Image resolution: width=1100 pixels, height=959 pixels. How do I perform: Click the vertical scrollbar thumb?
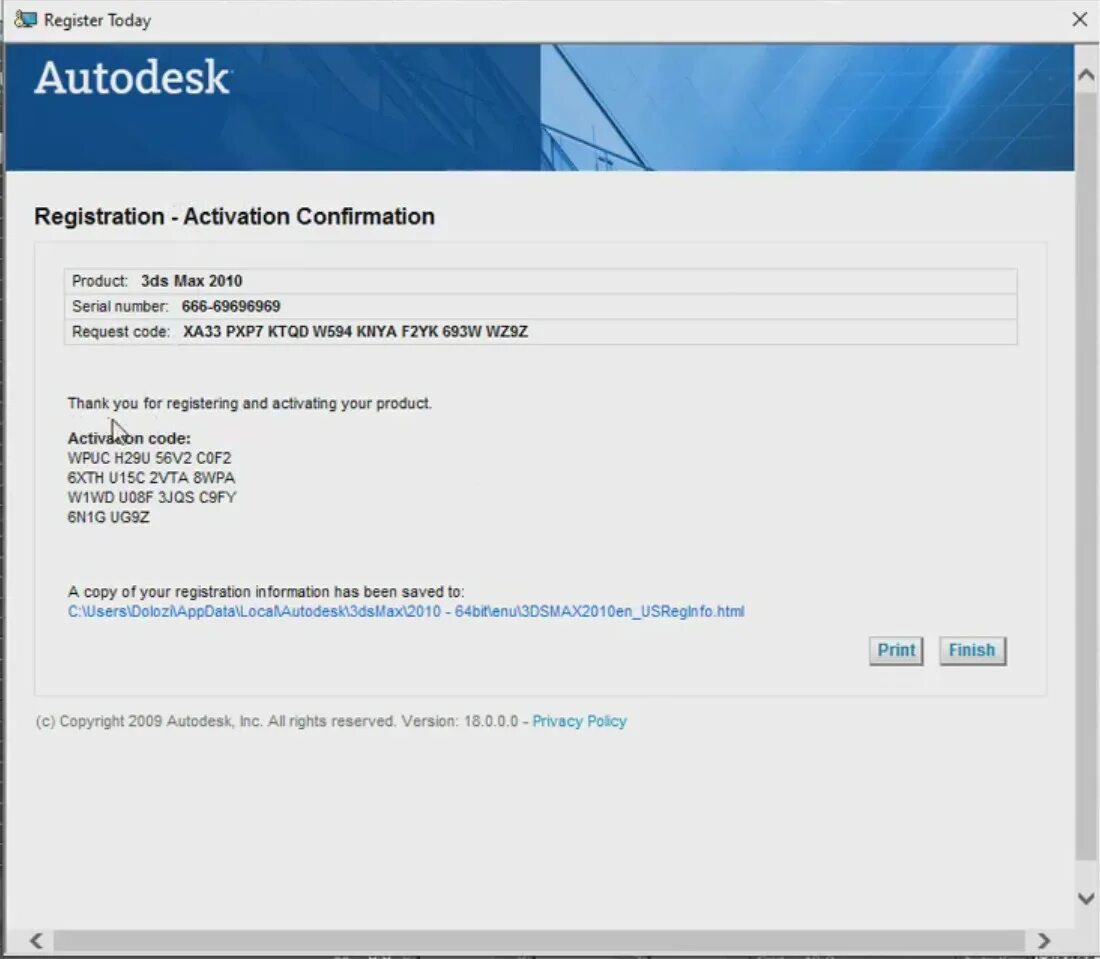pyautogui.click(x=1086, y=474)
